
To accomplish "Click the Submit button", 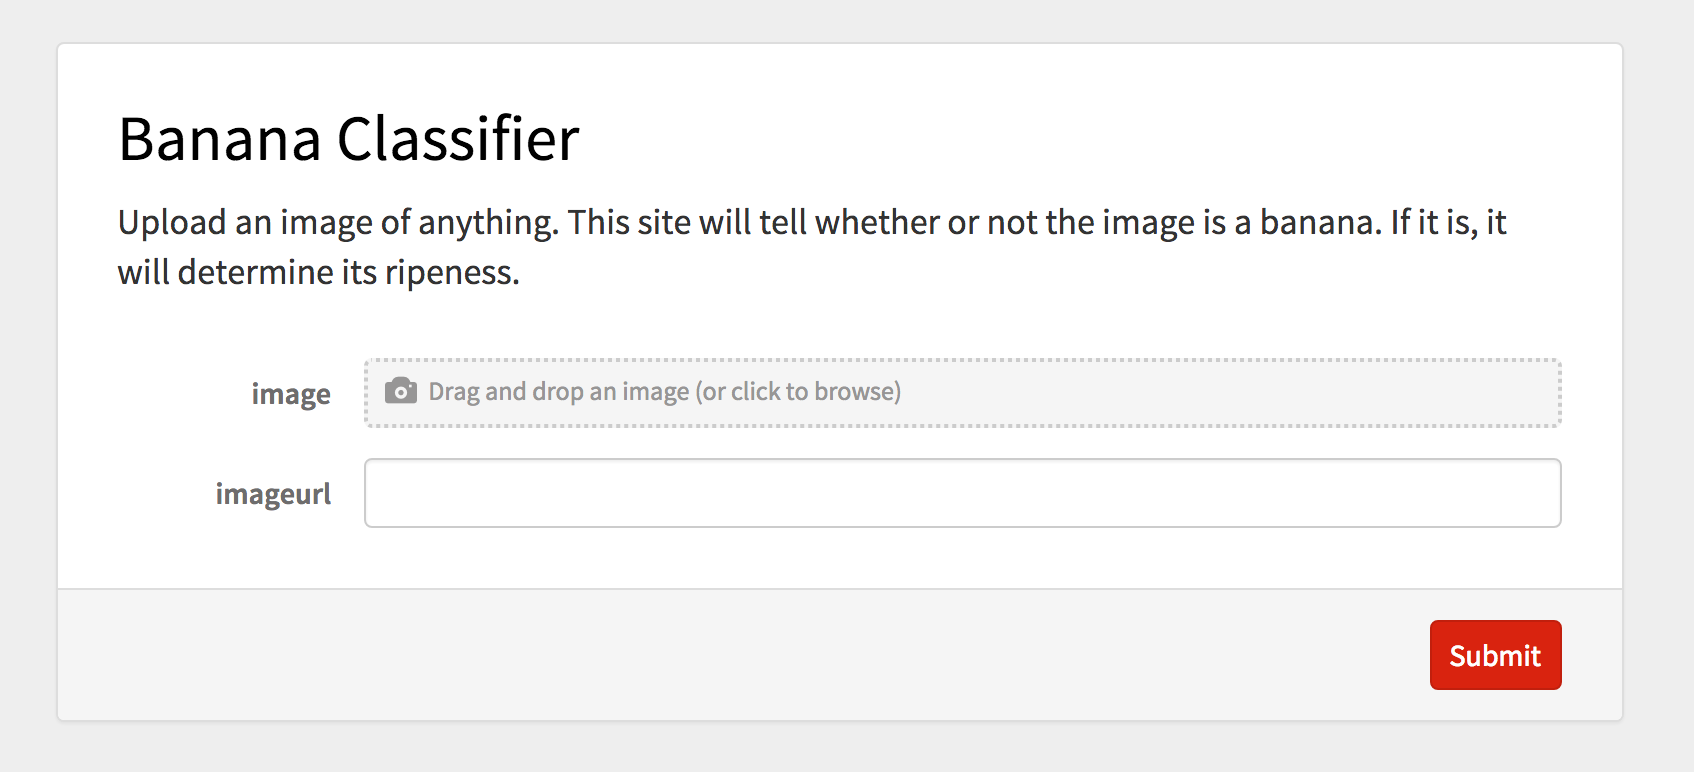I will click(x=1495, y=655).
